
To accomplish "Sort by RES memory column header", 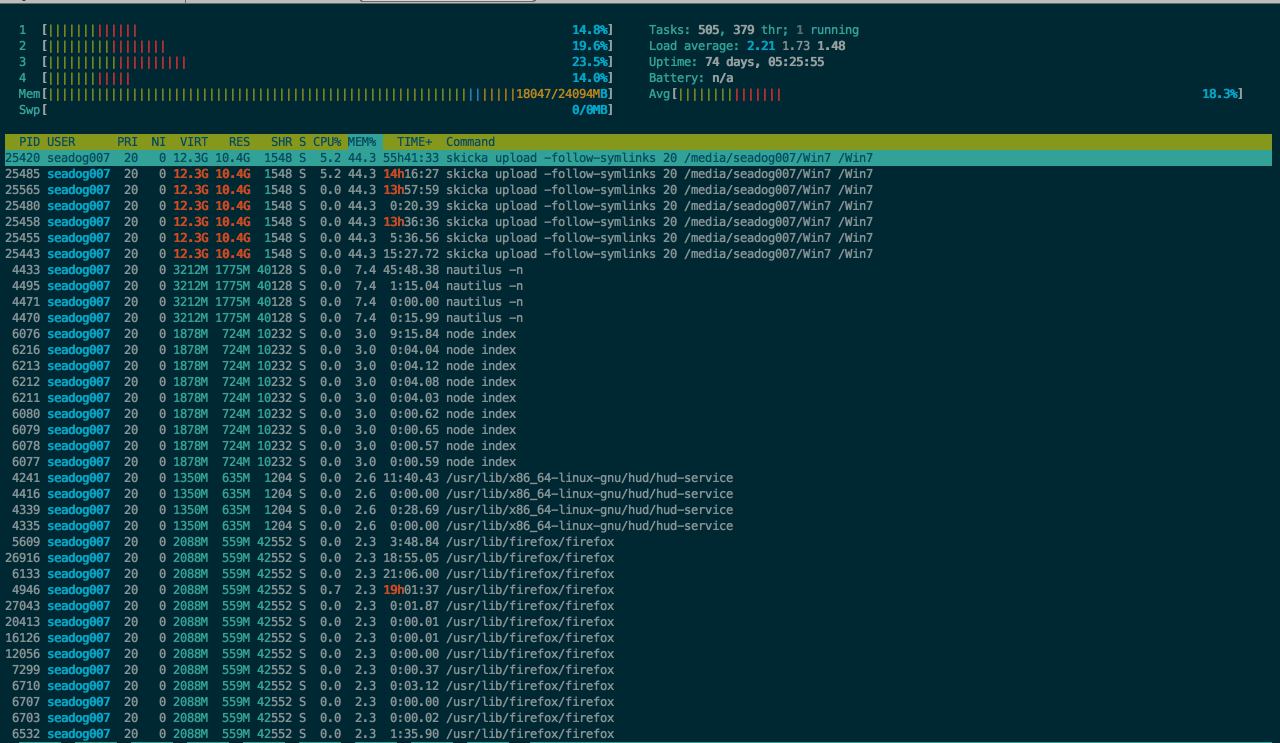I will [x=239, y=142].
